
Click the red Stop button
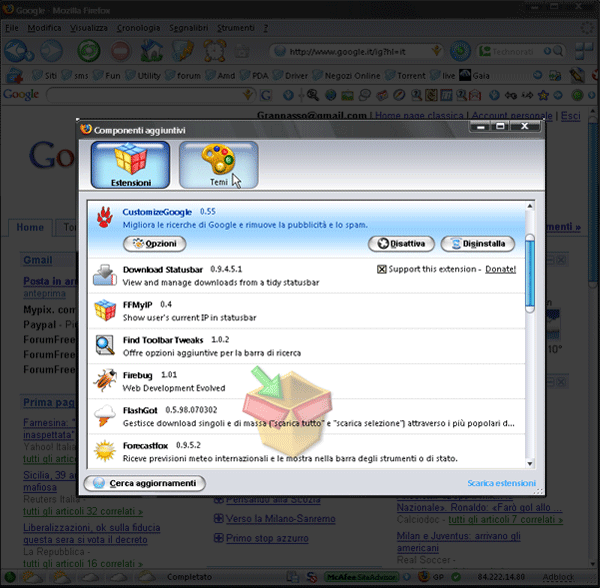coord(121,50)
